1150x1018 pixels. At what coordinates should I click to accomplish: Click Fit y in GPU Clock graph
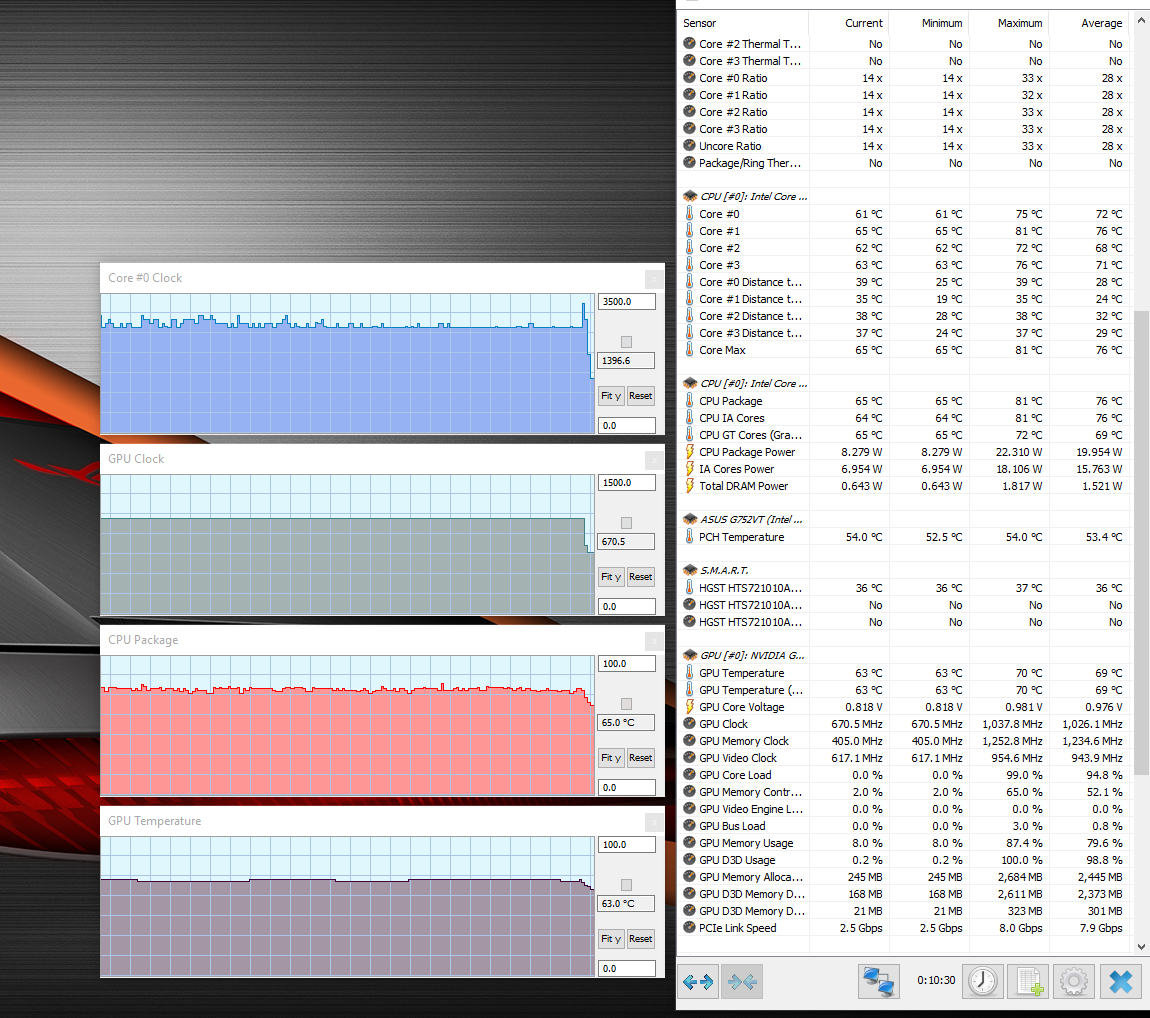pyautogui.click(x=611, y=577)
